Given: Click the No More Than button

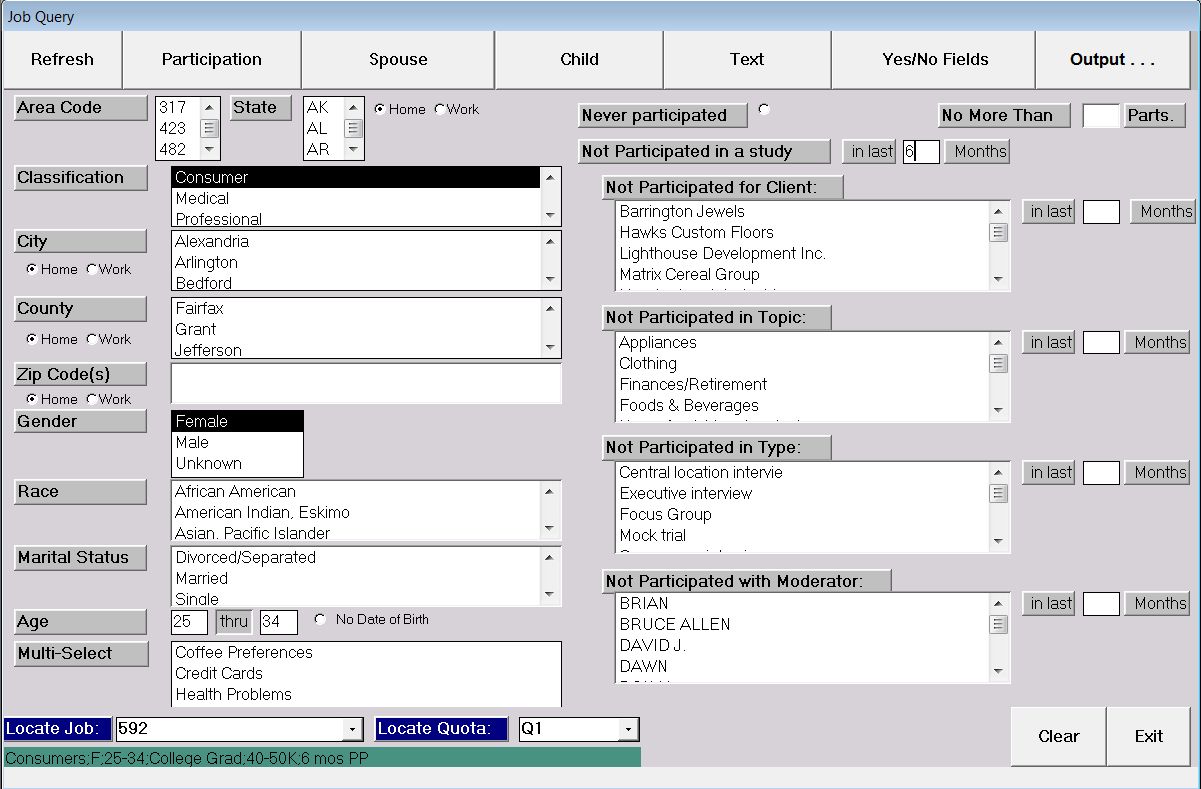Looking at the screenshot, I should click(x=1004, y=116).
